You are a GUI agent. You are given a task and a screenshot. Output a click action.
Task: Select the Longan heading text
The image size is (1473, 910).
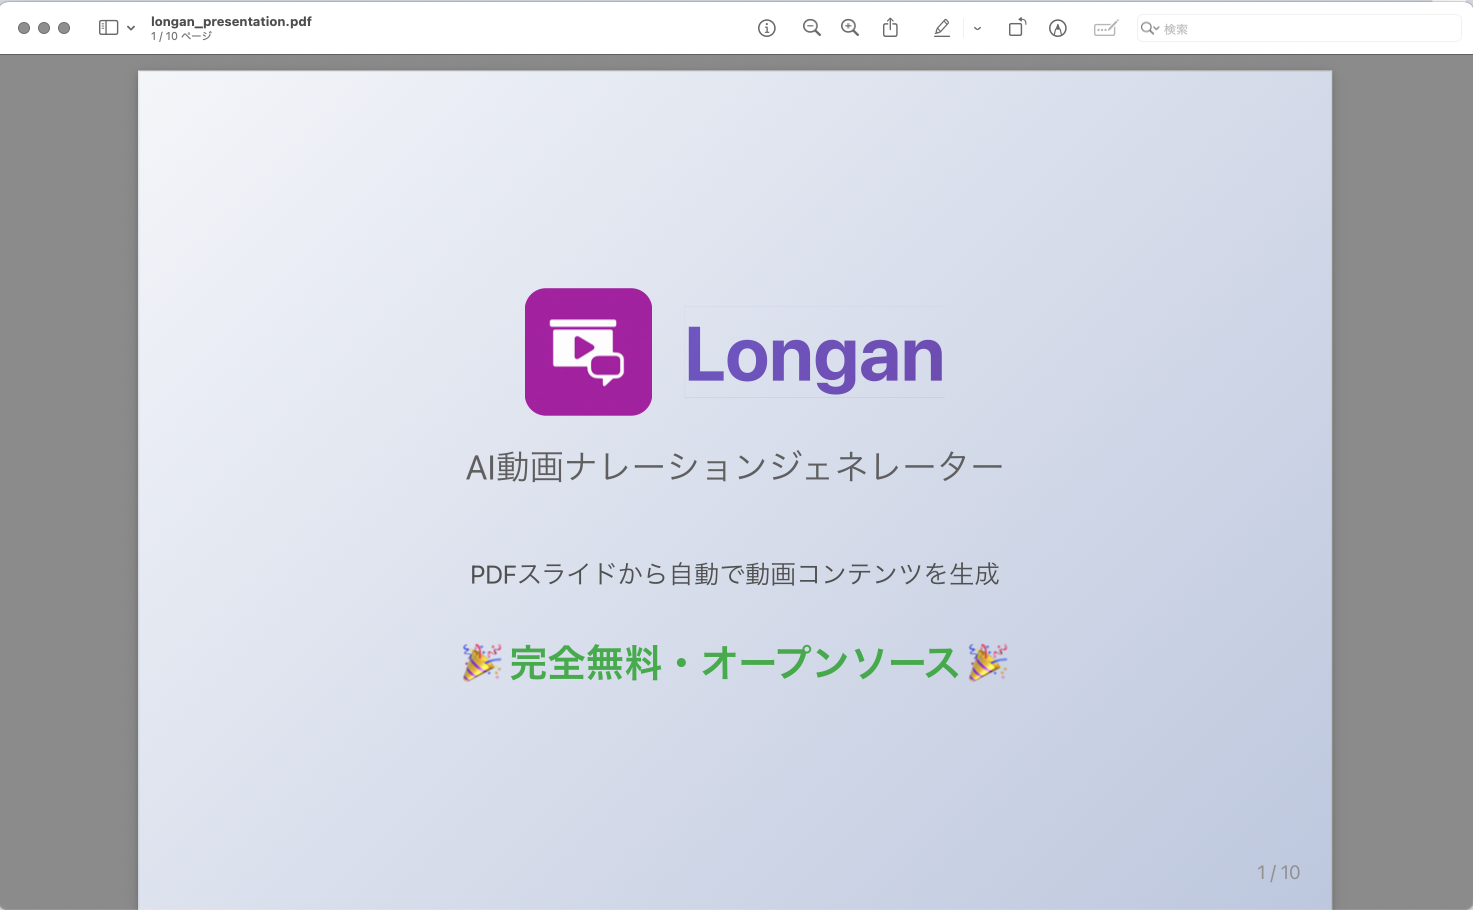pos(814,355)
